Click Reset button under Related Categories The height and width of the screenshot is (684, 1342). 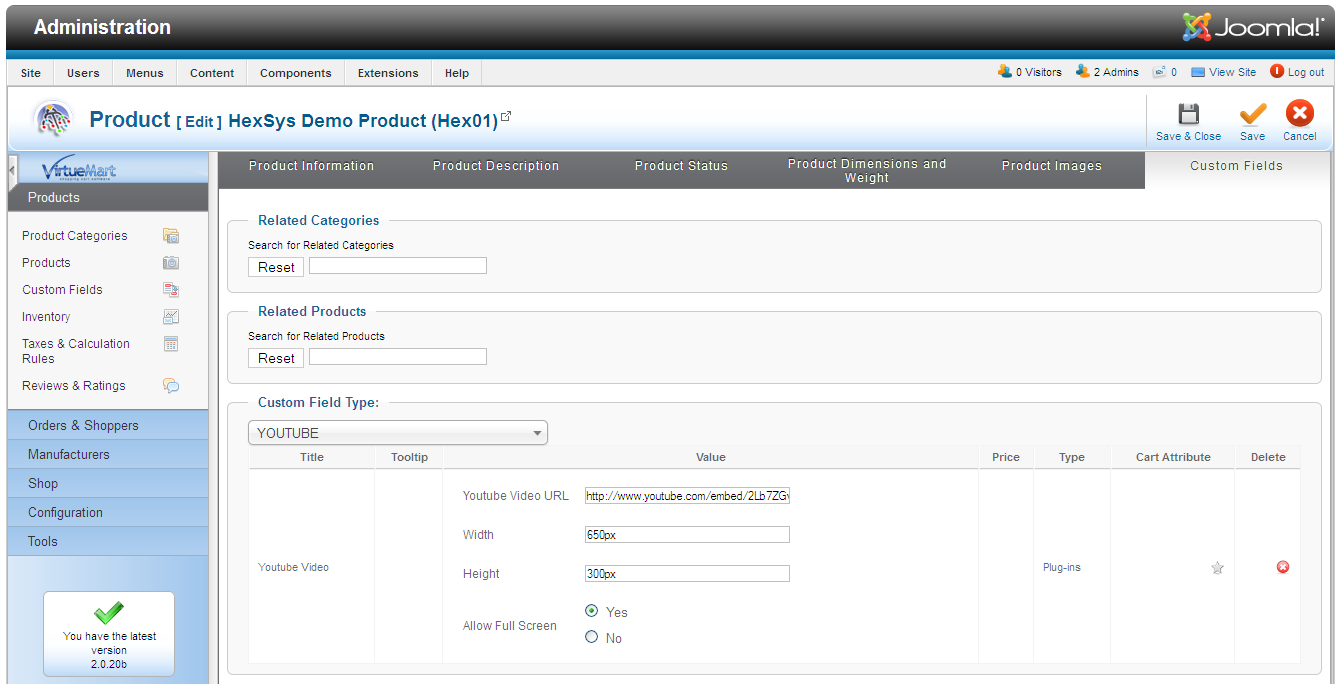pyautogui.click(x=276, y=267)
